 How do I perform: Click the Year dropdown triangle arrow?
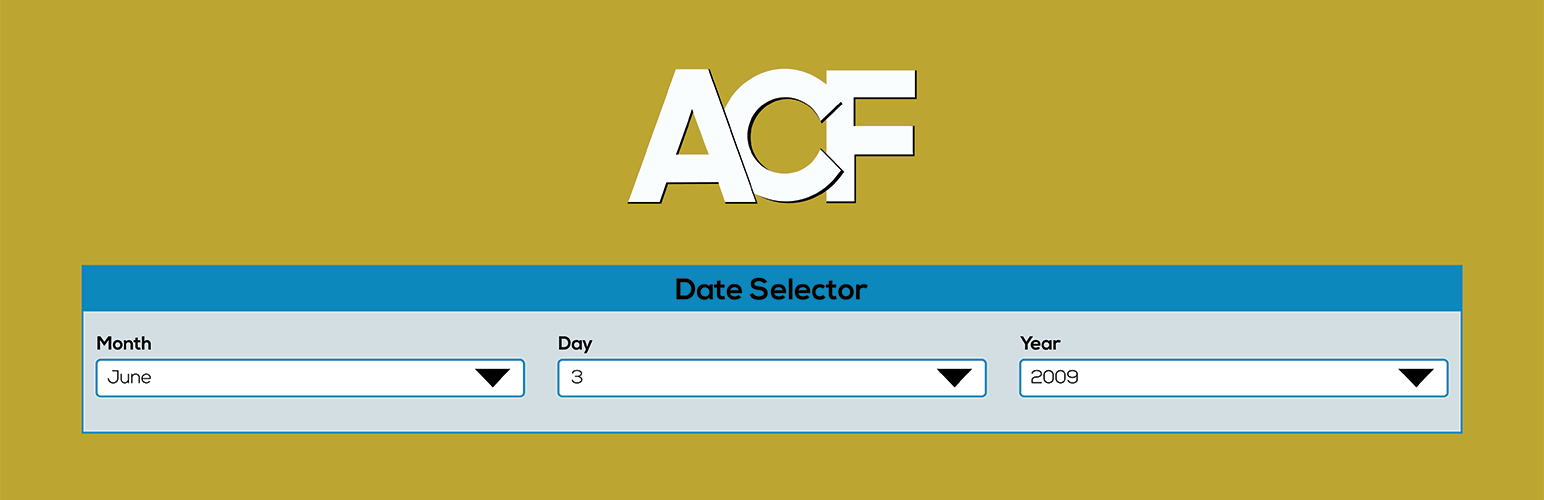tap(1416, 378)
